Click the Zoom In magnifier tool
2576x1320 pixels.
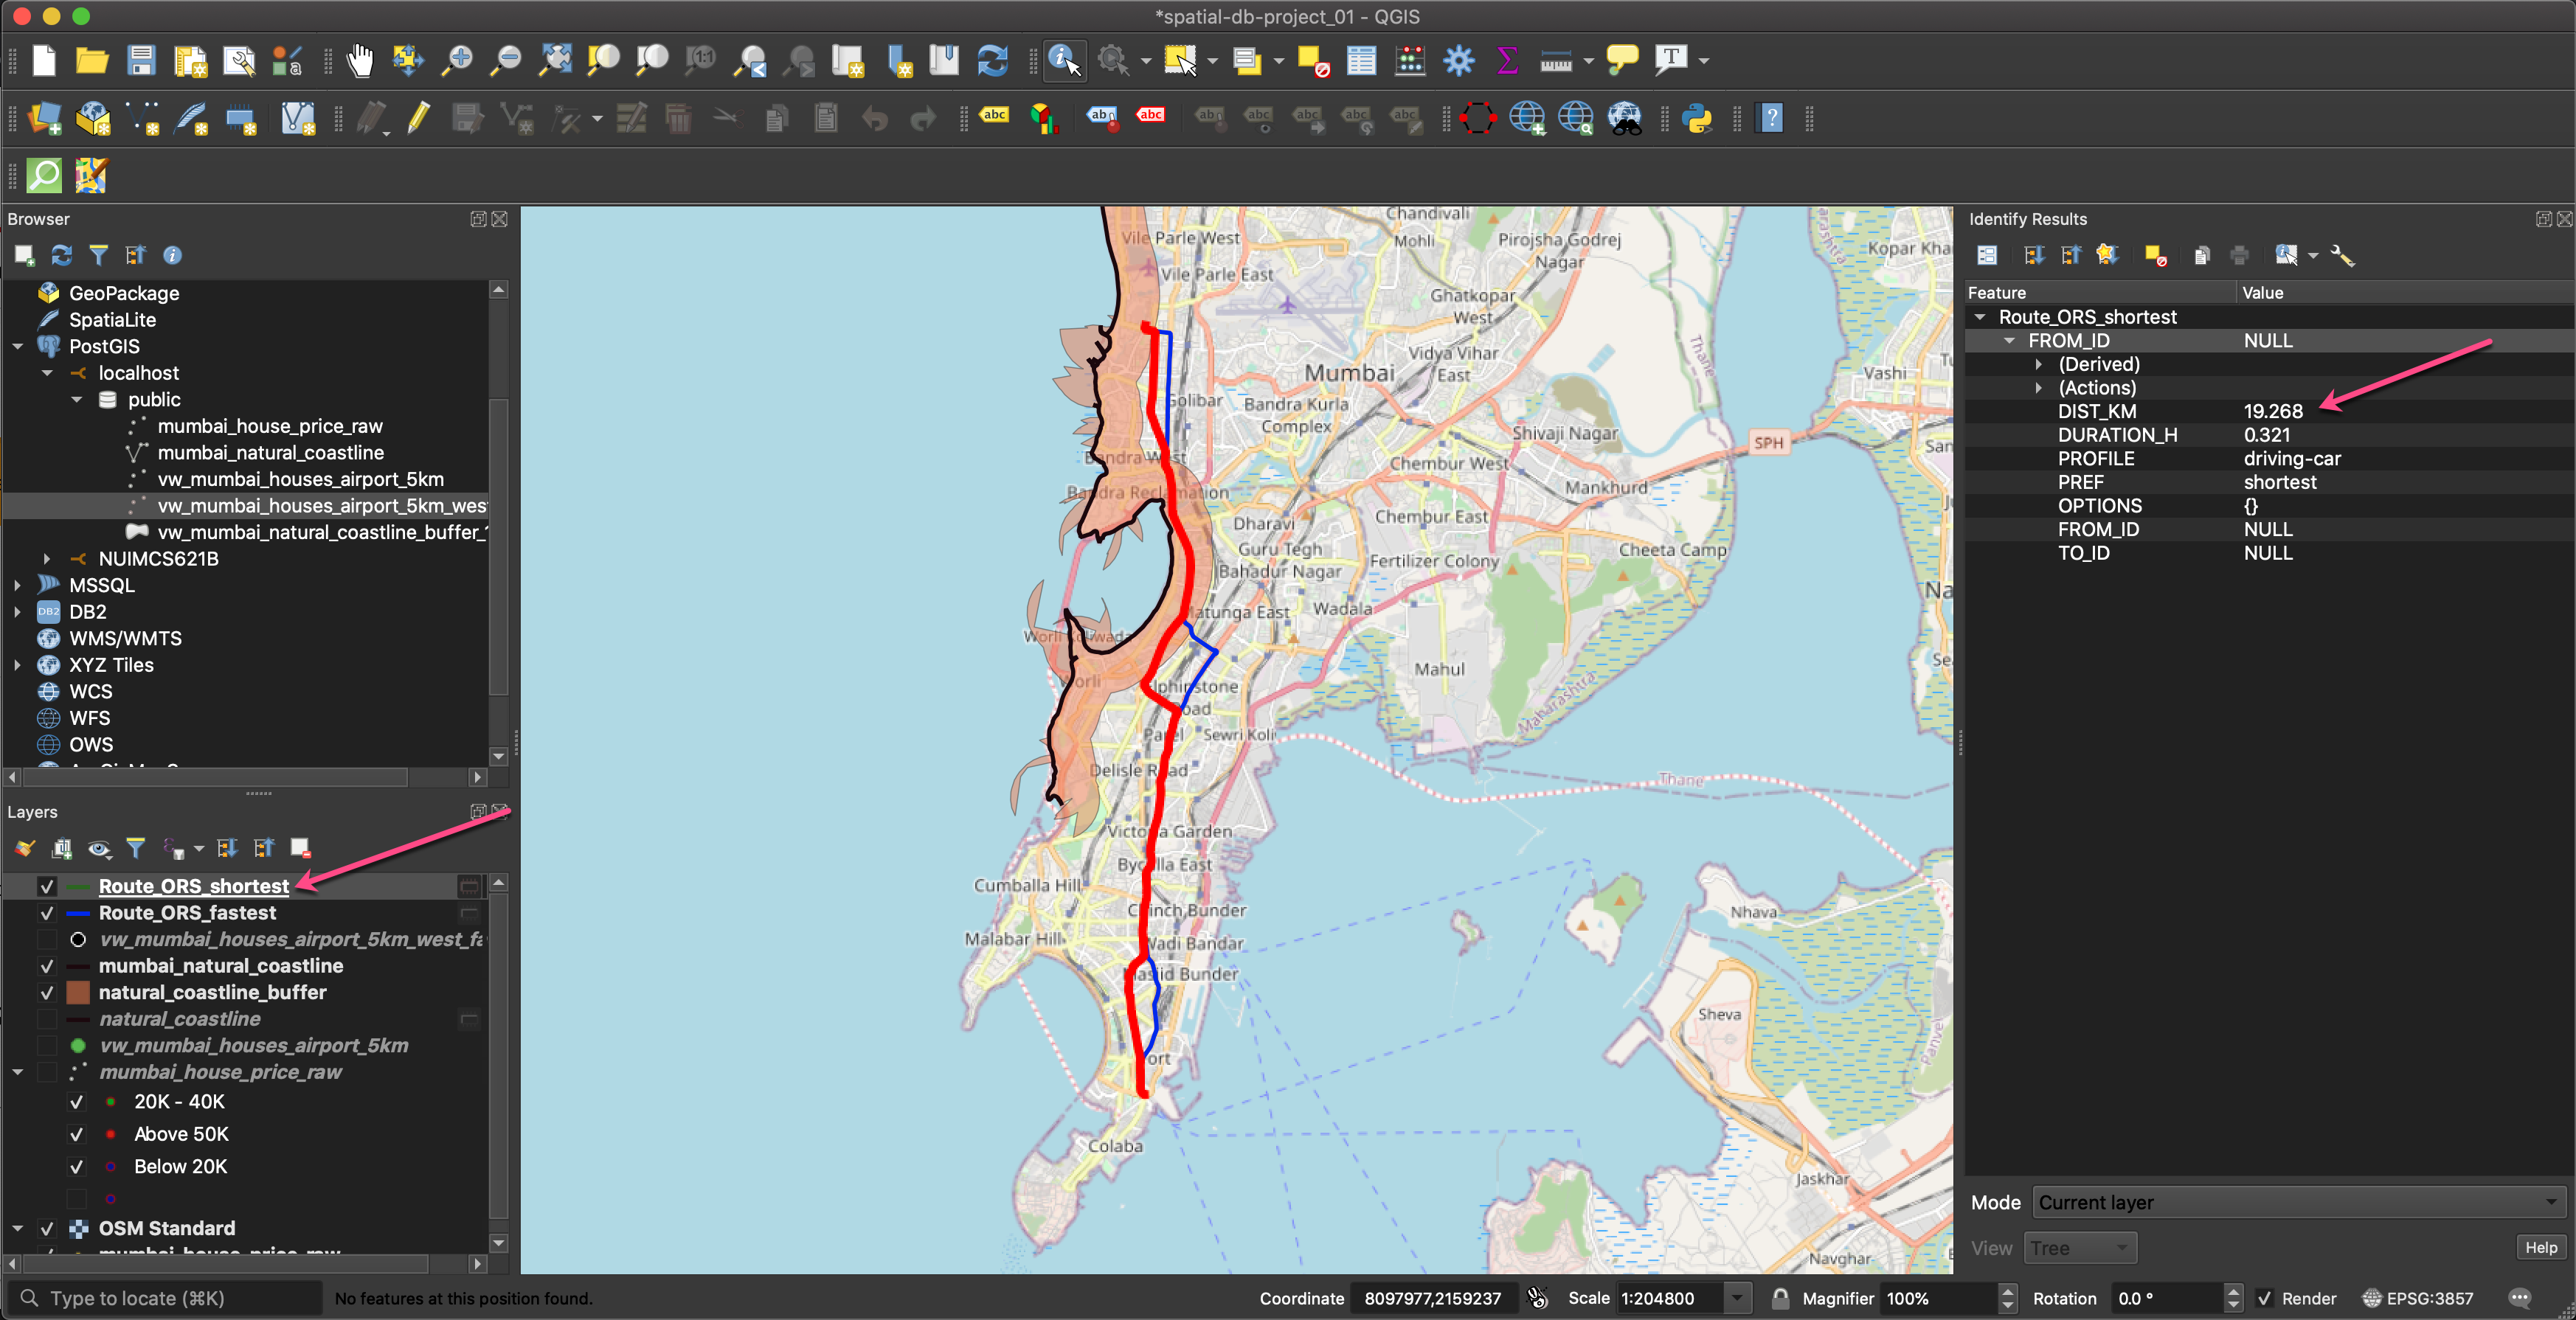458,61
